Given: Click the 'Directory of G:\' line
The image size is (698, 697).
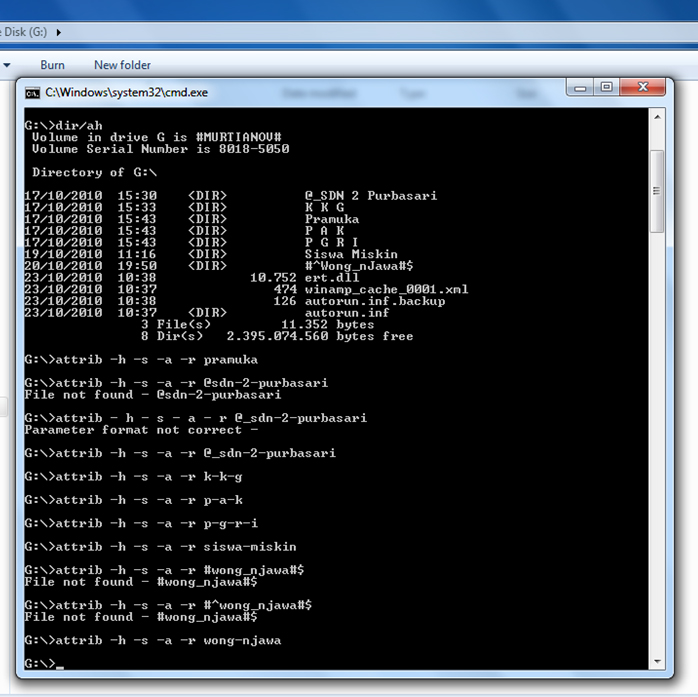Looking at the screenshot, I should (x=94, y=172).
